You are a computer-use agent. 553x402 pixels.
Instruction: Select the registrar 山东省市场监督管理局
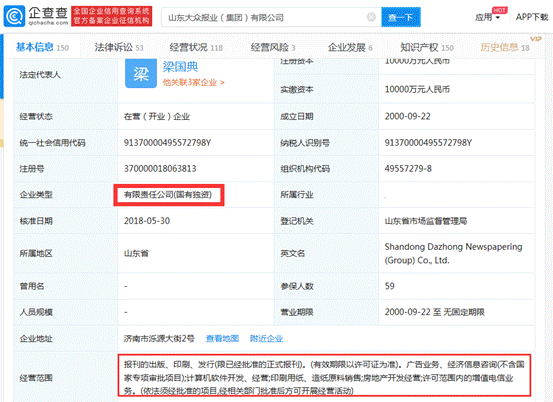426,221
